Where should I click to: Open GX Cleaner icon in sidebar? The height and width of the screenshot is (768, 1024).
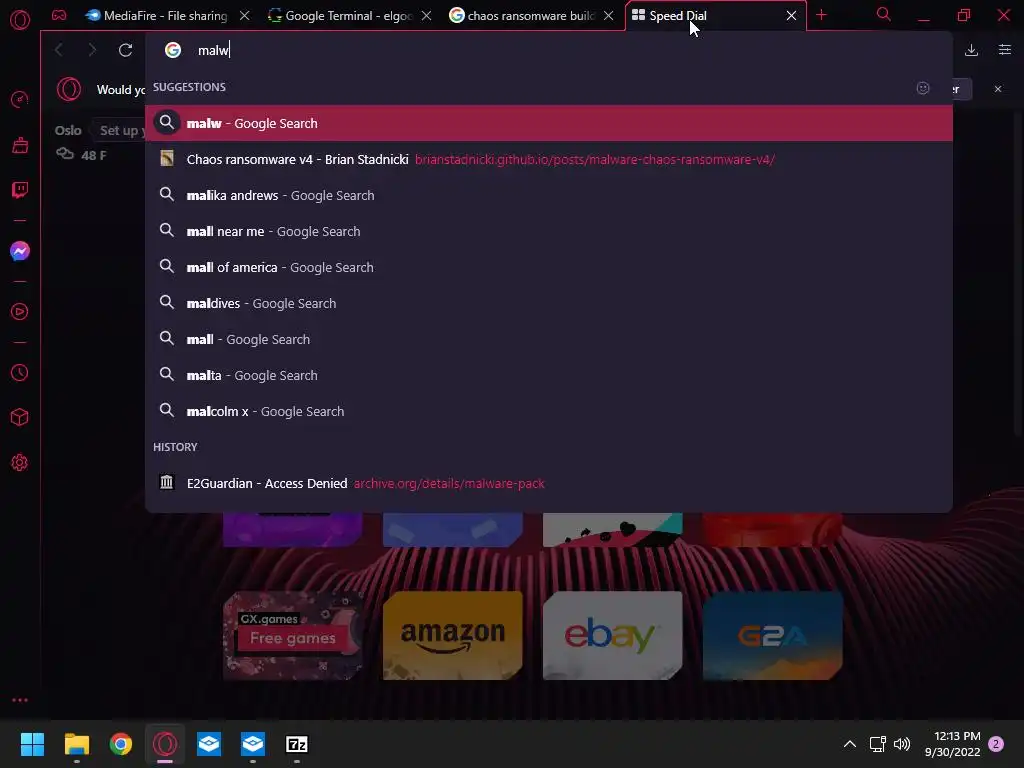(x=20, y=145)
